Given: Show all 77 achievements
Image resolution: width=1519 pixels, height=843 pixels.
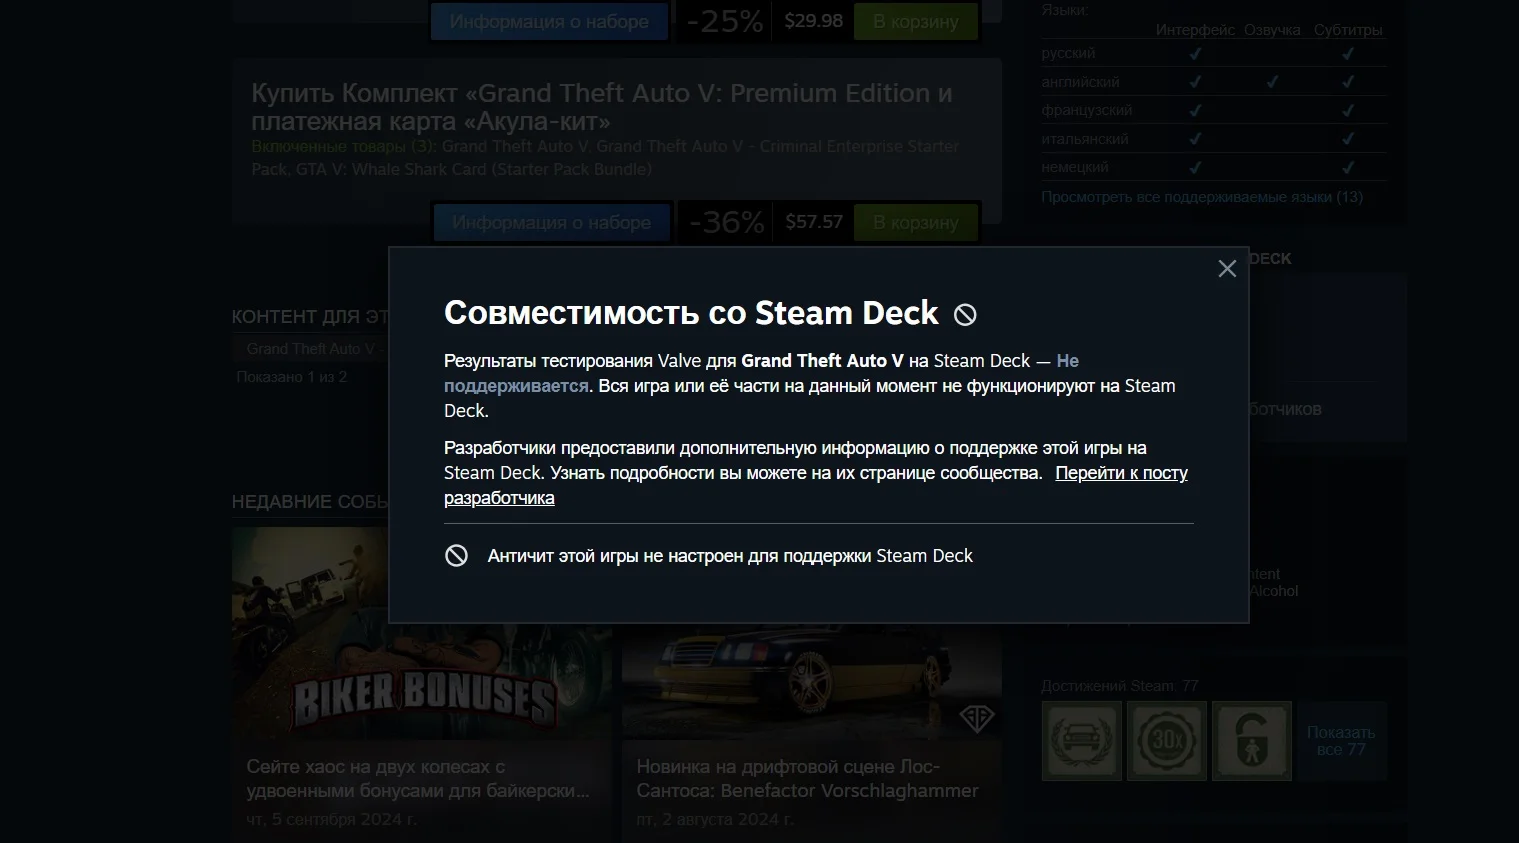Looking at the screenshot, I should point(1341,741).
